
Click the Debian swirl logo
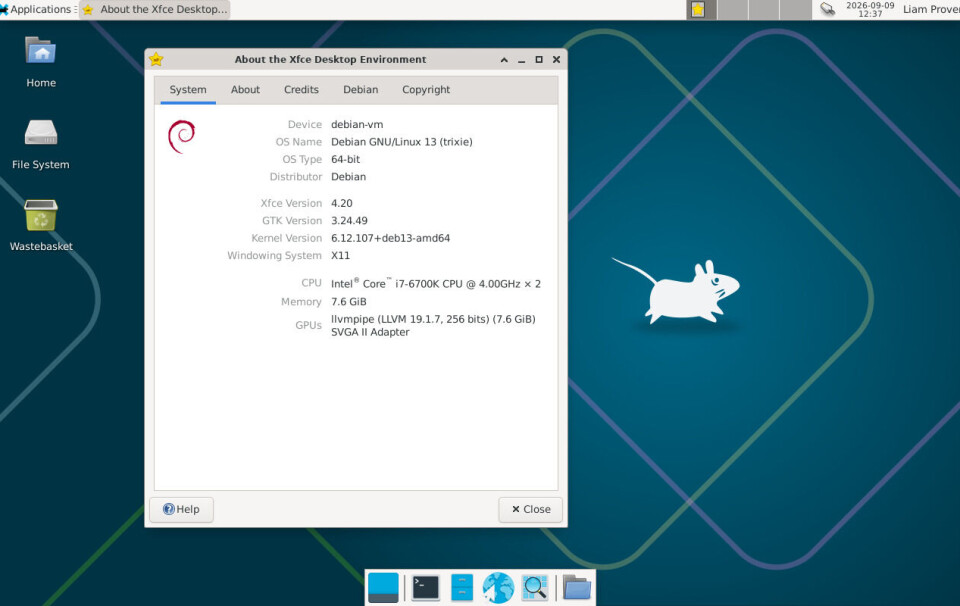pyautogui.click(x=182, y=136)
